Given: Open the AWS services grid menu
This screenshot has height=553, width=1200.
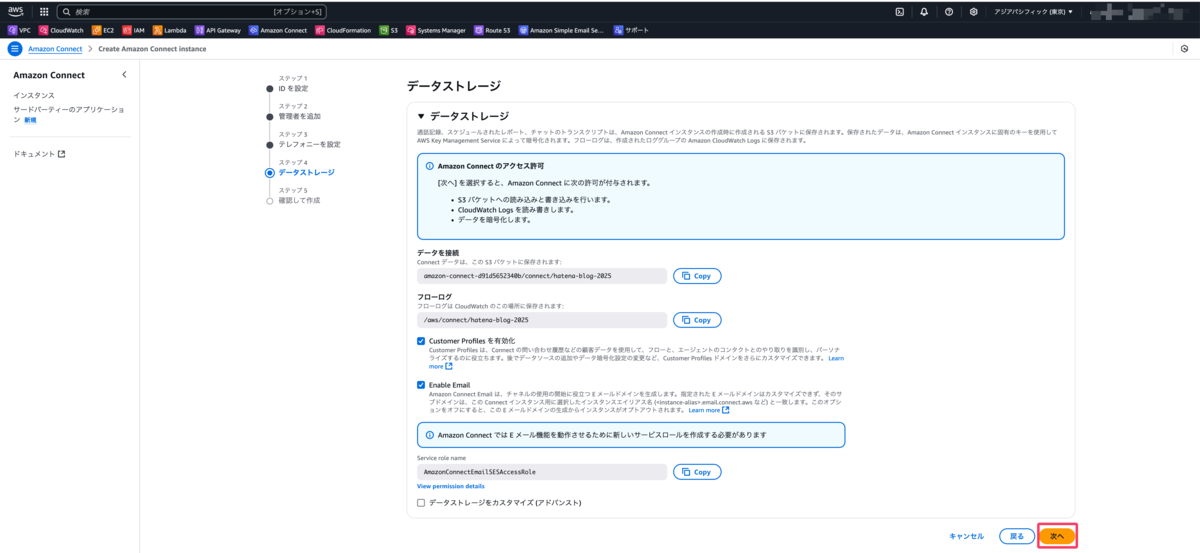Looking at the screenshot, I should [45, 12].
